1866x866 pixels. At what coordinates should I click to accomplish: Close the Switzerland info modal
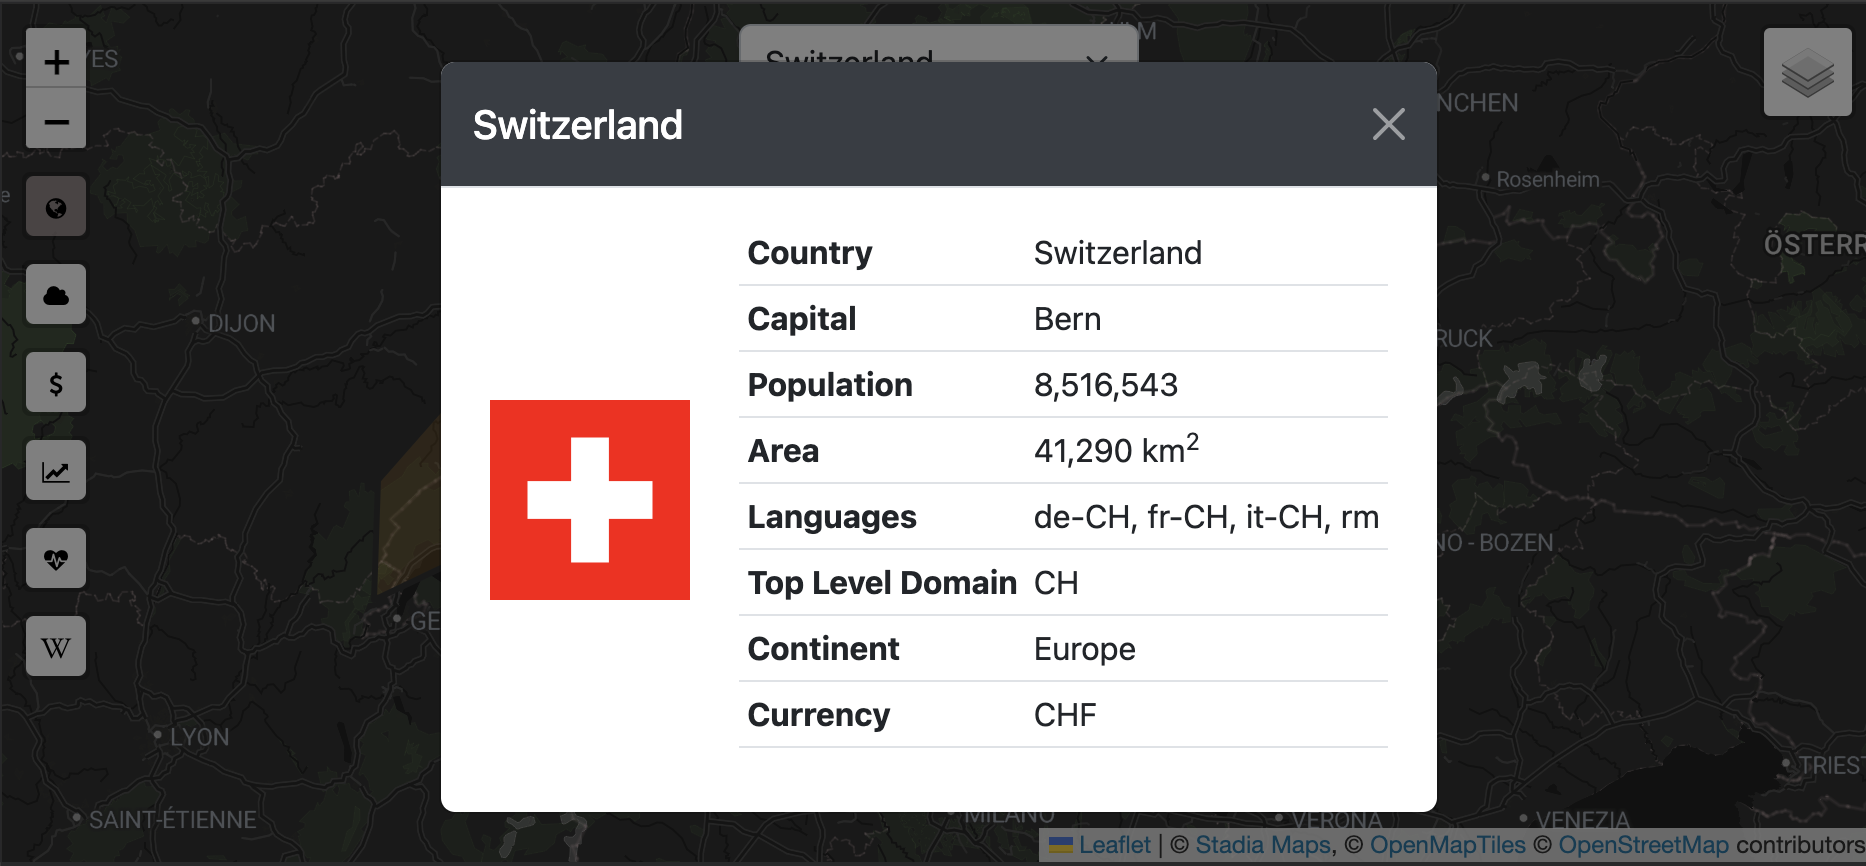tap(1388, 124)
